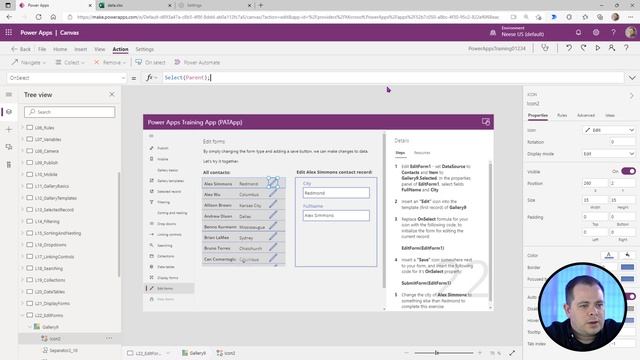The height and width of the screenshot is (360, 640).
Task: Open the View ribbon tab
Action: click(100, 49)
